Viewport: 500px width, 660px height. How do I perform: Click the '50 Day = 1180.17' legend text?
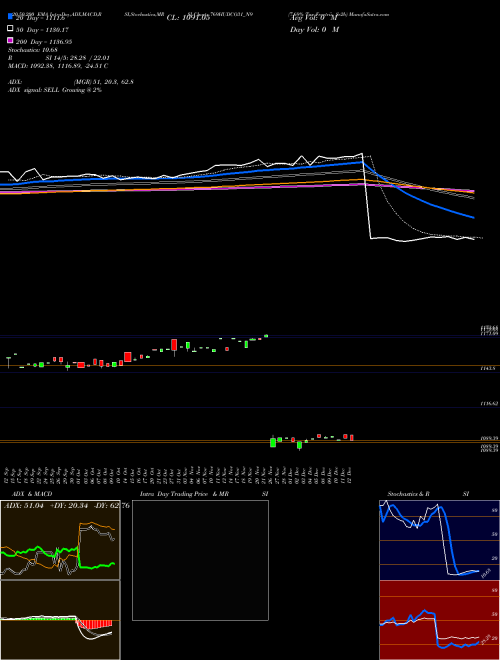[42, 30]
